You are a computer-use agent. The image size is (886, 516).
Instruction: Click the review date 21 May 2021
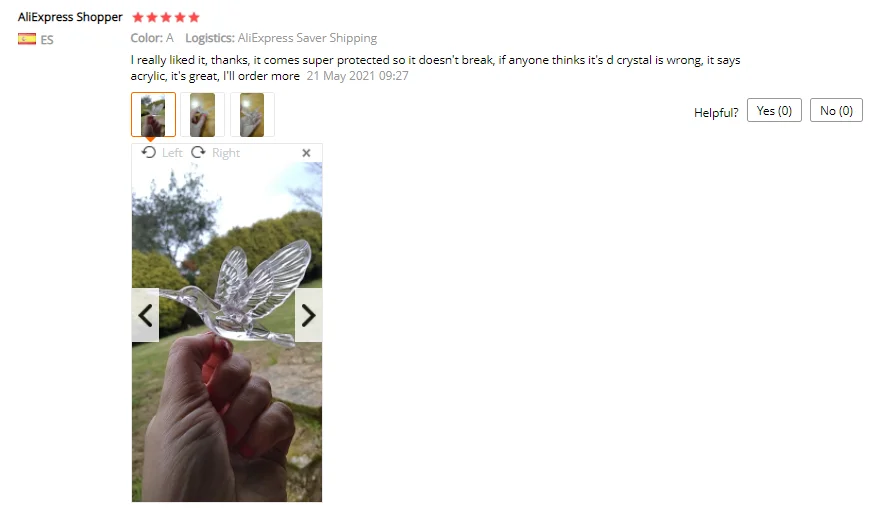coord(358,76)
